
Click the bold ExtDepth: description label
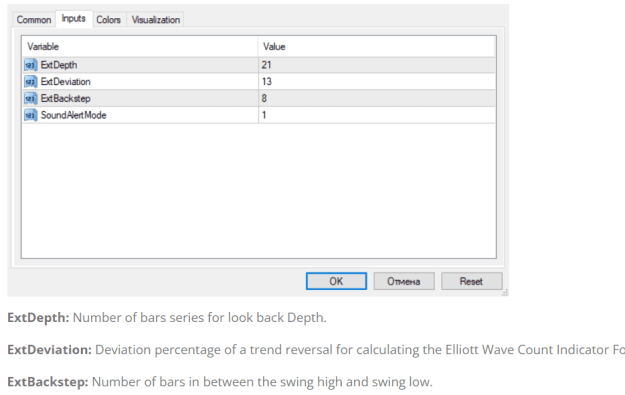[x=38, y=318]
